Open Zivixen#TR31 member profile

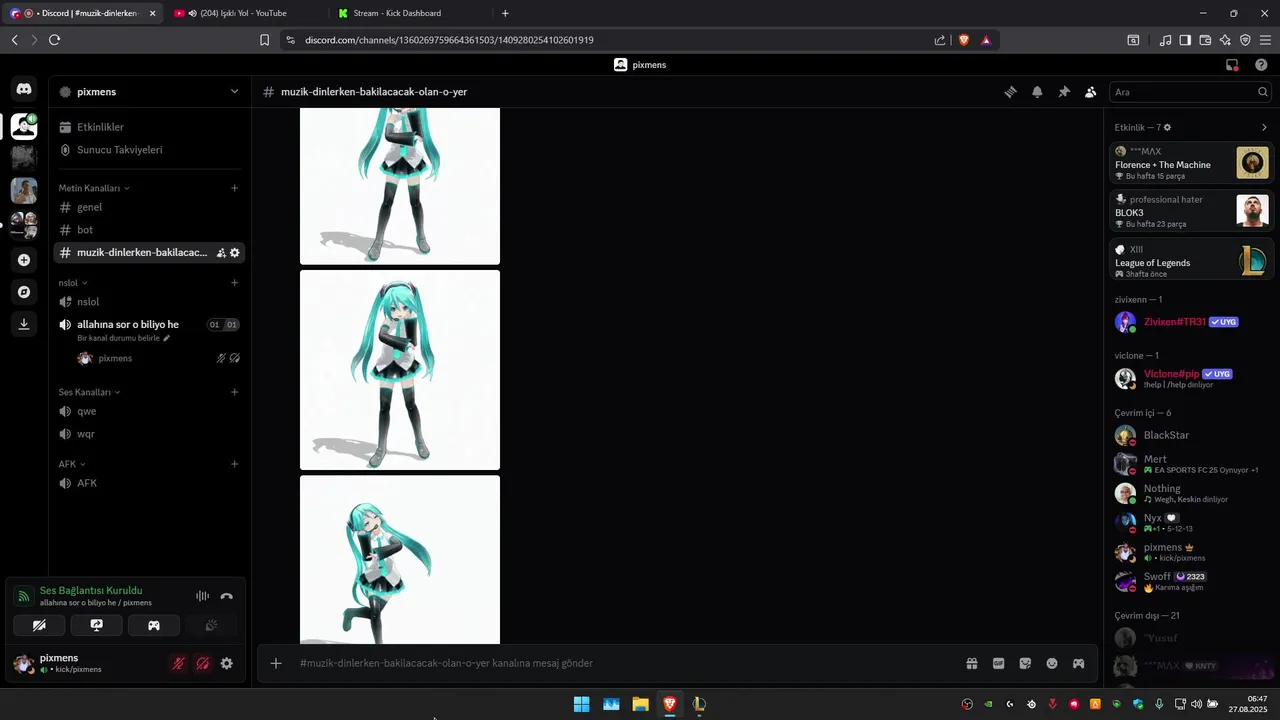coord(1190,322)
